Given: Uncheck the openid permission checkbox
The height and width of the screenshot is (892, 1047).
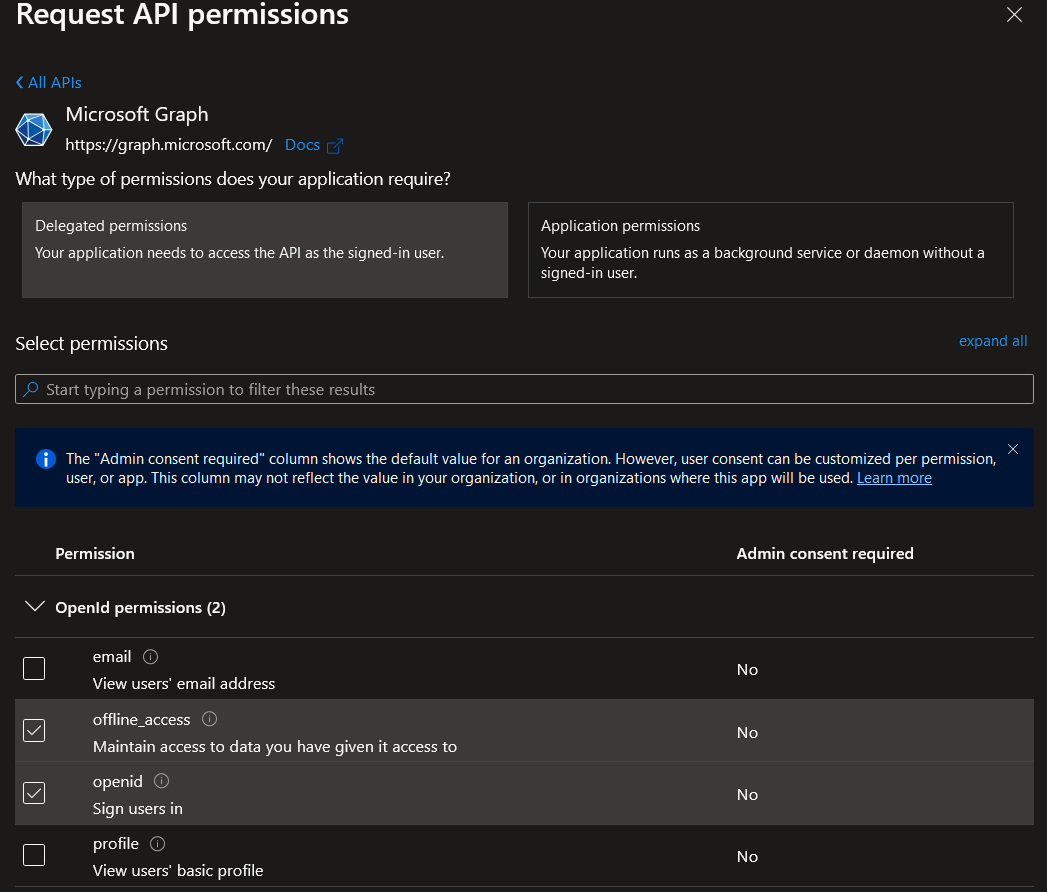Looking at the screenshot, I should click(x=34, y=793).
